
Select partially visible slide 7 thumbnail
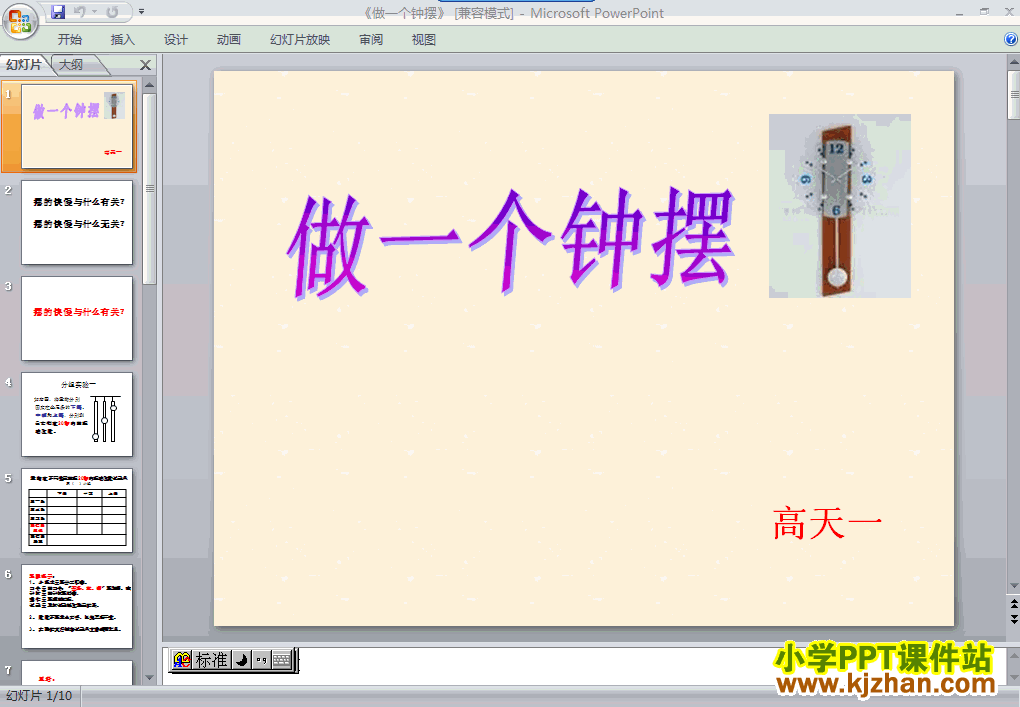coord(77,673)
